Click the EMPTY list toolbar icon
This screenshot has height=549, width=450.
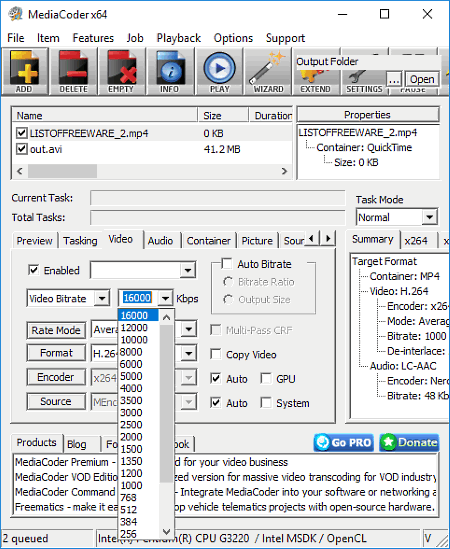[x=122, y=72]
